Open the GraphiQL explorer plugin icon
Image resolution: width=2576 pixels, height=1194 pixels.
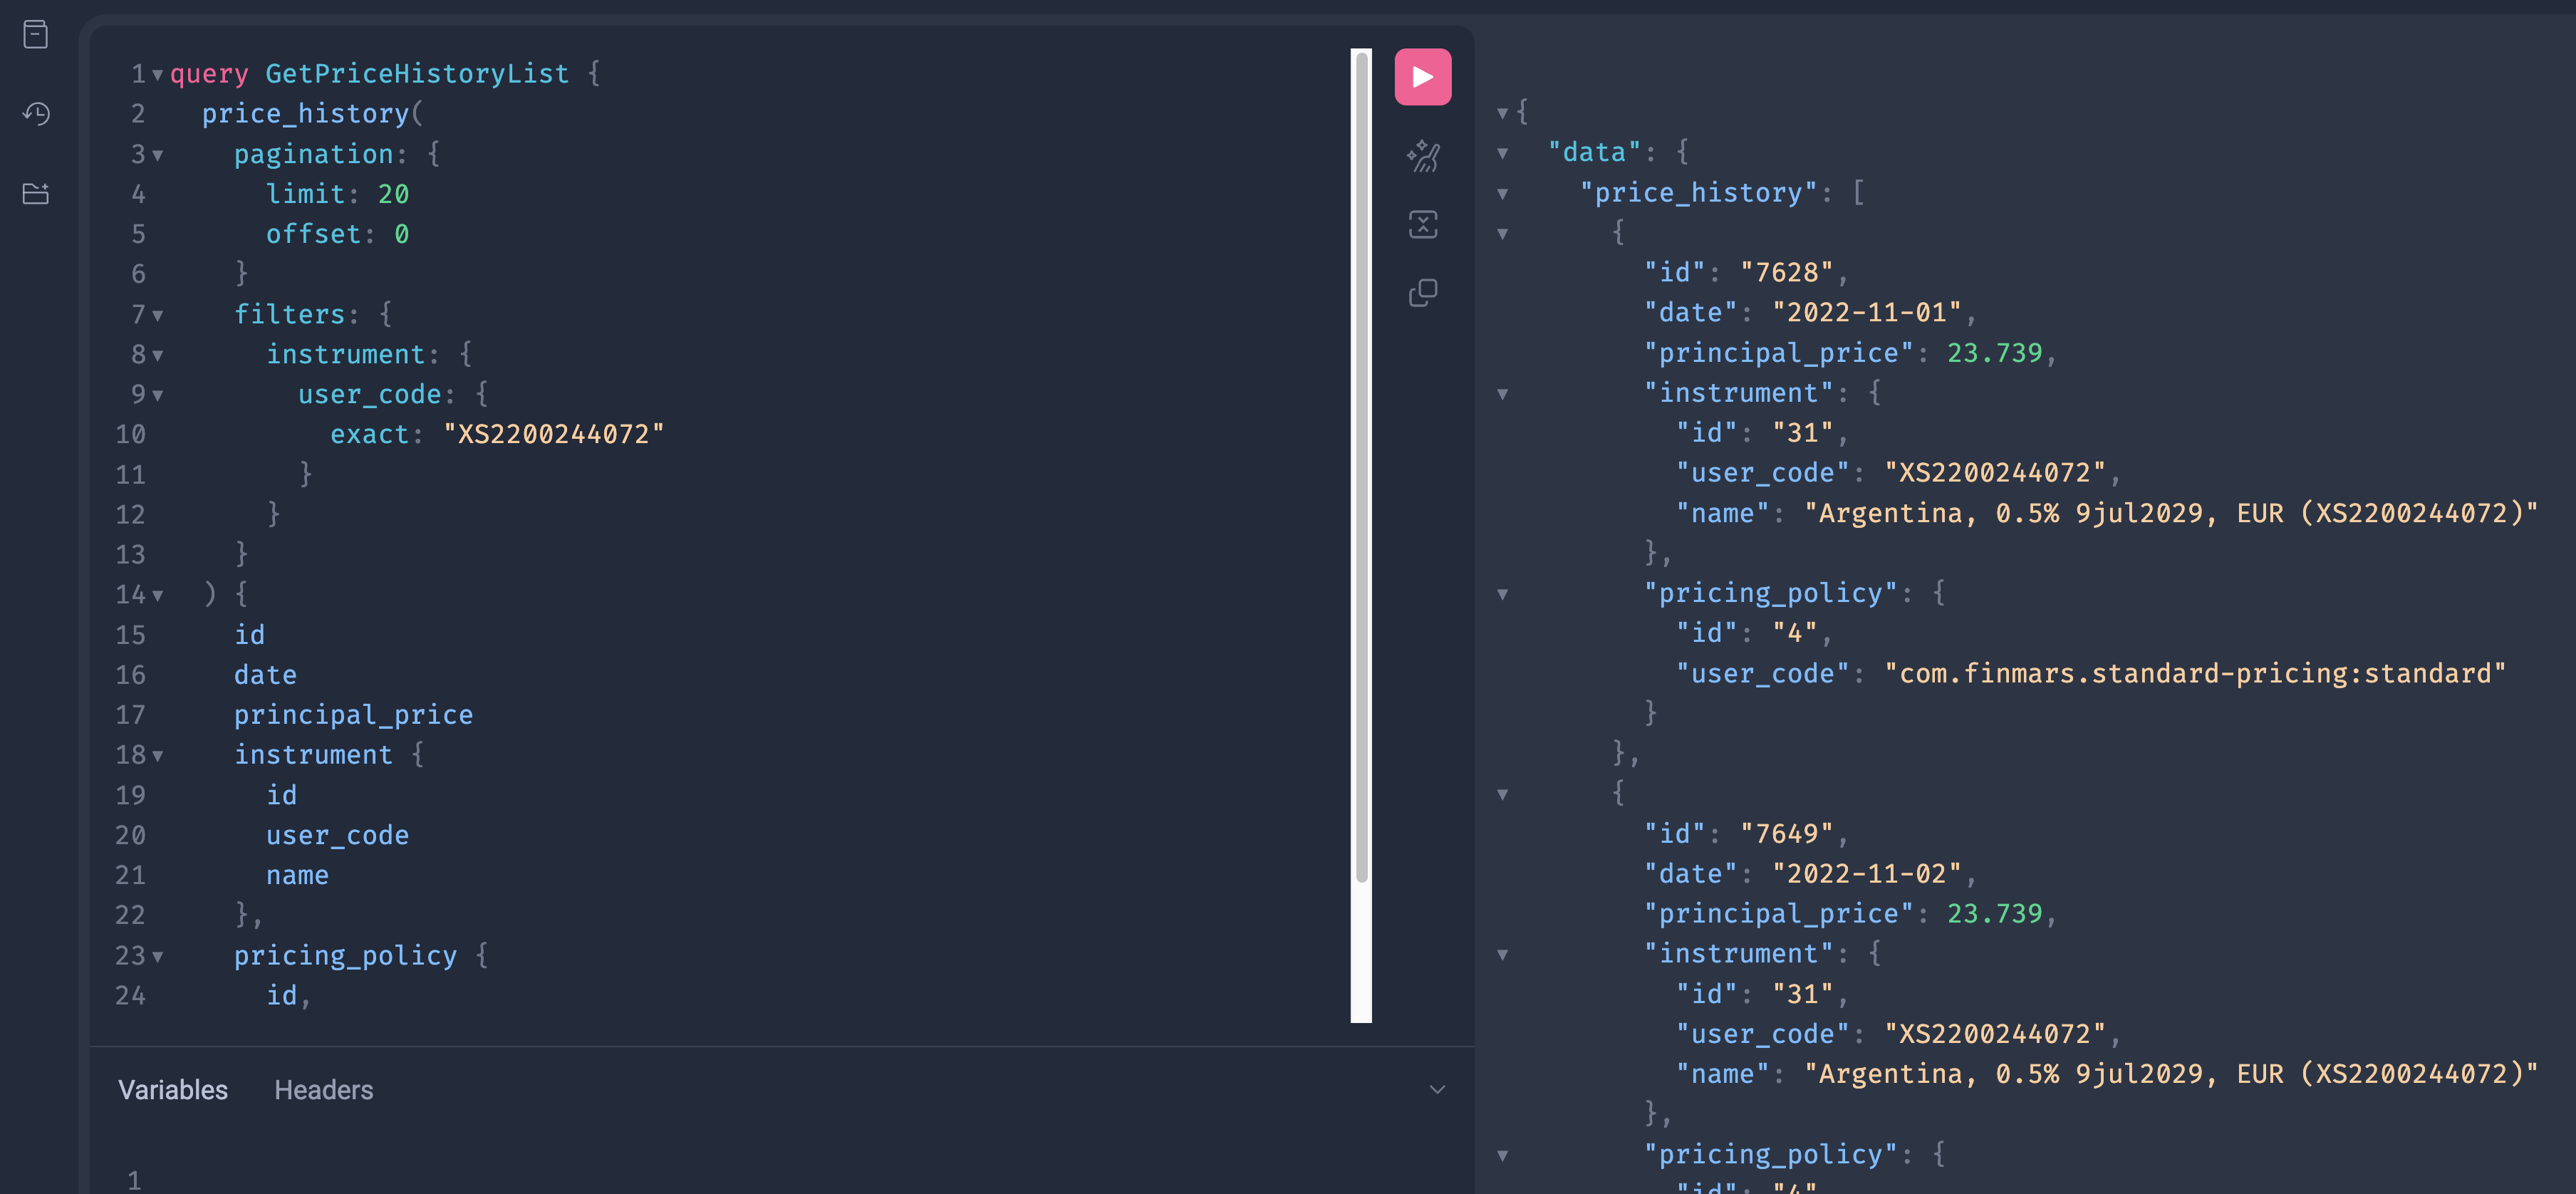[36, 193]
